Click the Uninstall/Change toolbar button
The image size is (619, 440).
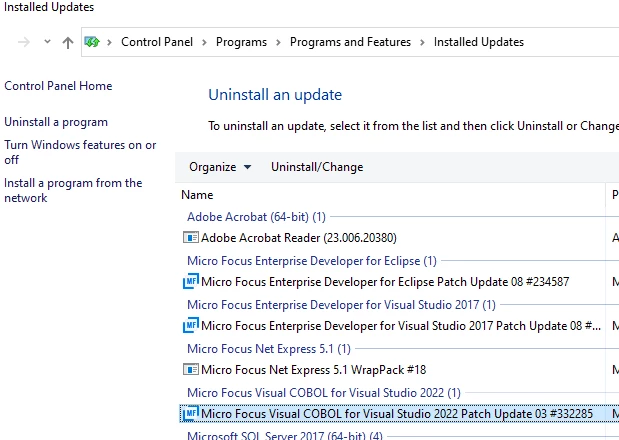coord(317,167)
